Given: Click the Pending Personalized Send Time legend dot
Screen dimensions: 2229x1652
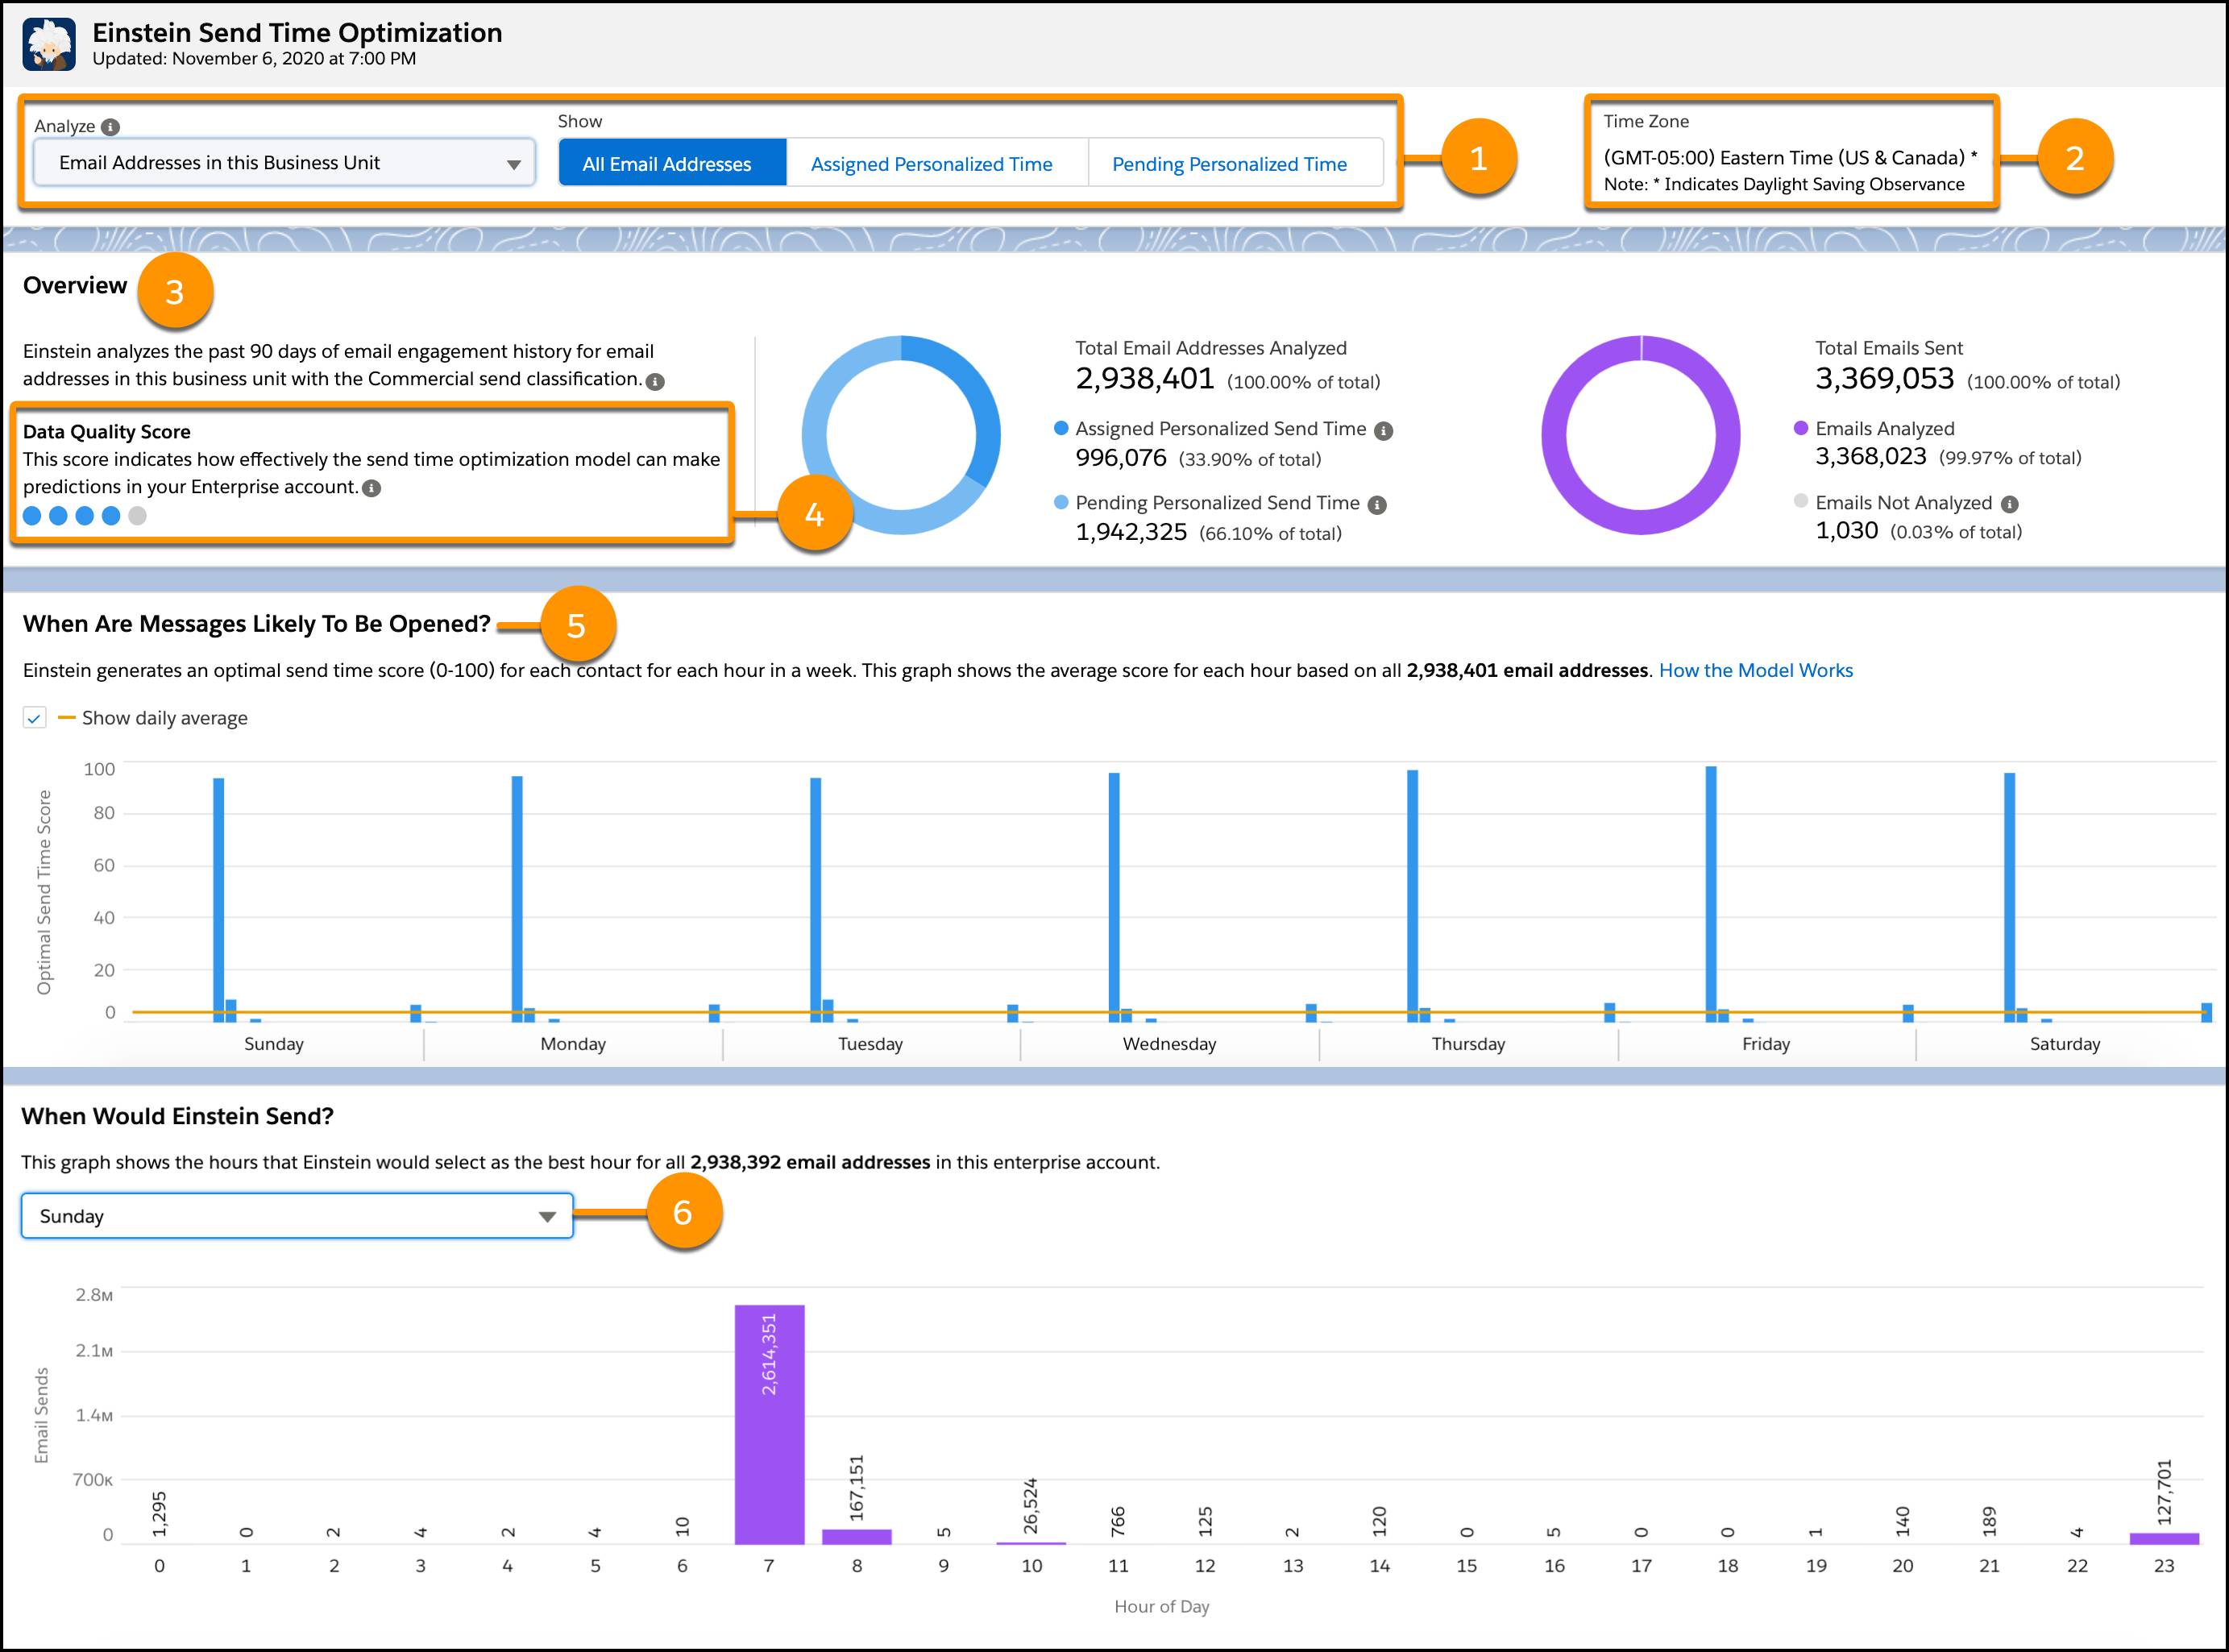Looking at the screenshot, I should 1061,503.
